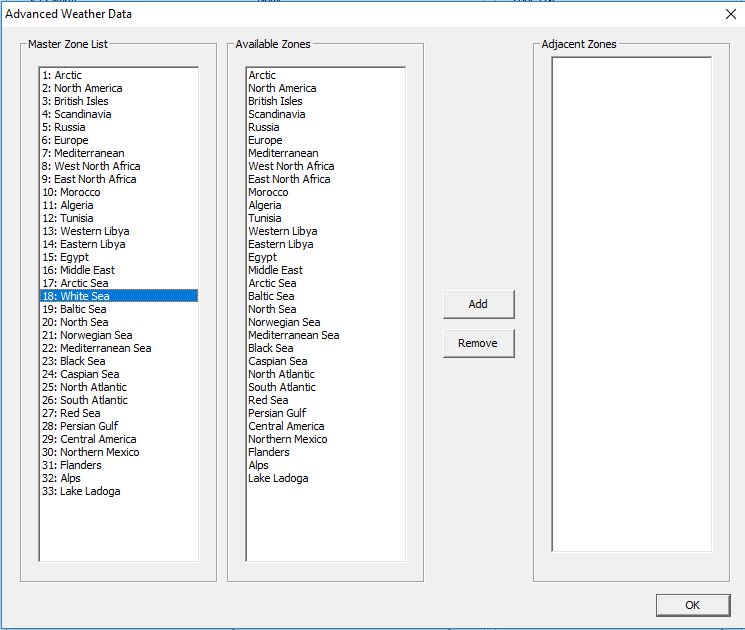Screen dimensions: 745x630
Task: Click the Add button
Action: coord(478,304)
